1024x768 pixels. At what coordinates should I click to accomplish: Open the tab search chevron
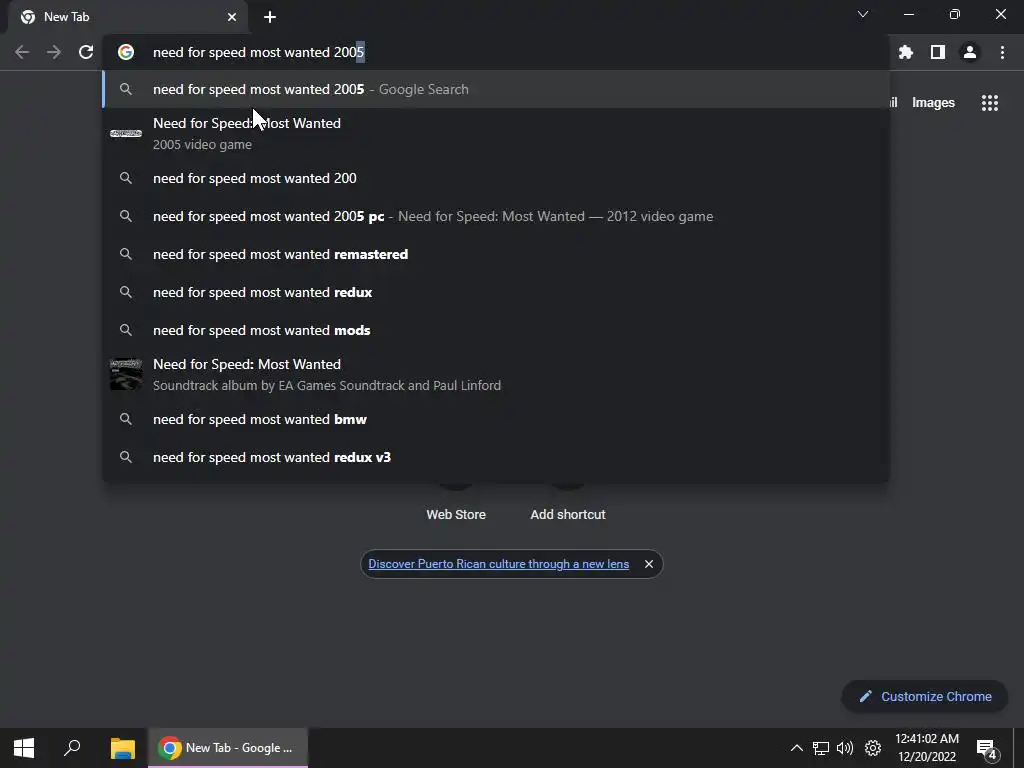863,14
